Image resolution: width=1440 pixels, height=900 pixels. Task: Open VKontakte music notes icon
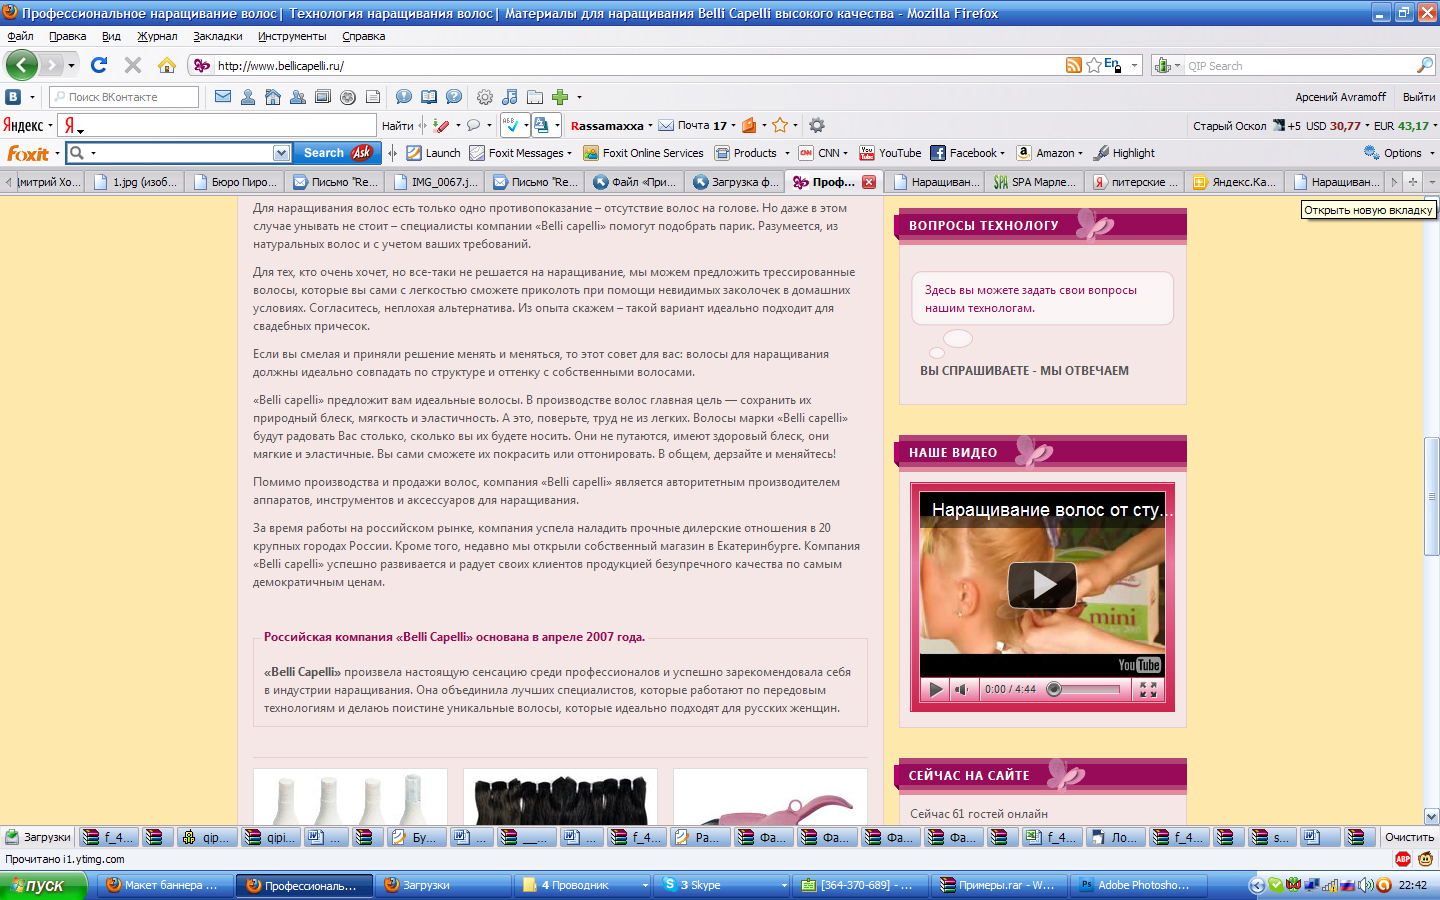point(510,97)
